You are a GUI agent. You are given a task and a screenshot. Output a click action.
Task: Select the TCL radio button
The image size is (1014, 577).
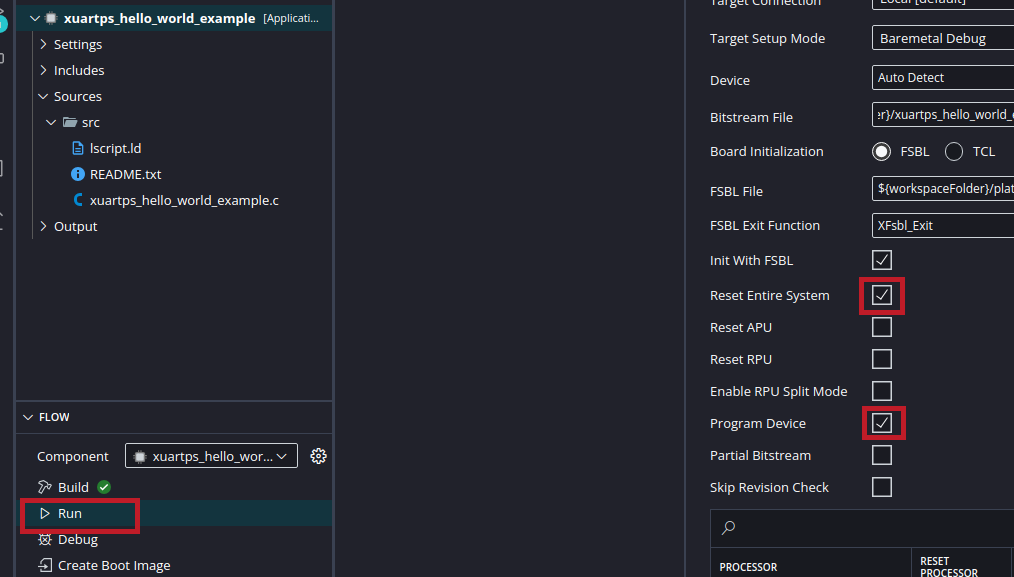(954, 152)
